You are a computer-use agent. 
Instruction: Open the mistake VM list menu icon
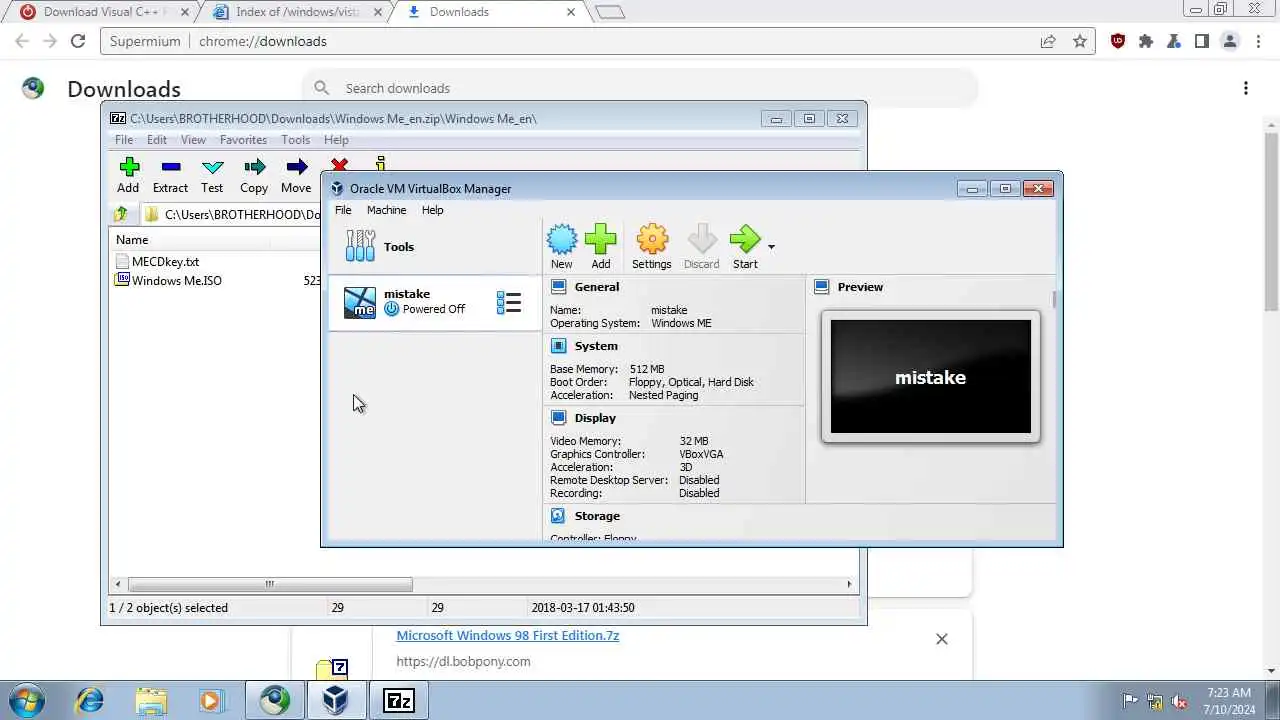[509, 302]
